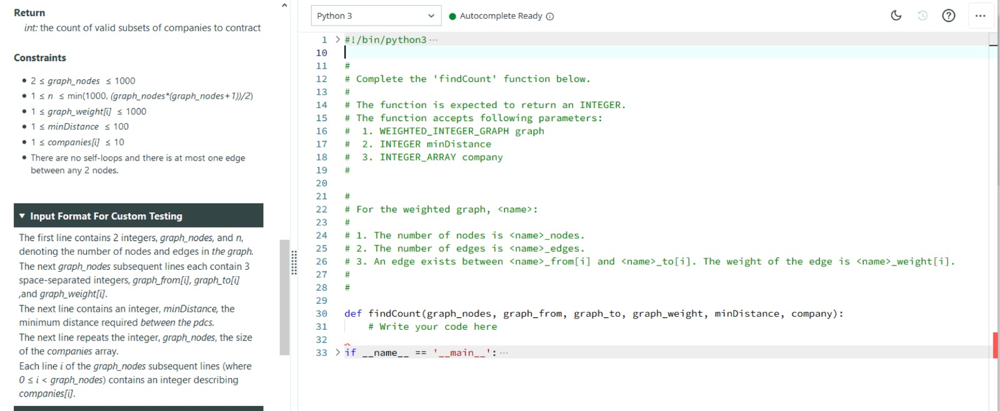Screen dimensions: 1000x411
Task: Click the Autocomplete info icon
Action: point(550,16)
